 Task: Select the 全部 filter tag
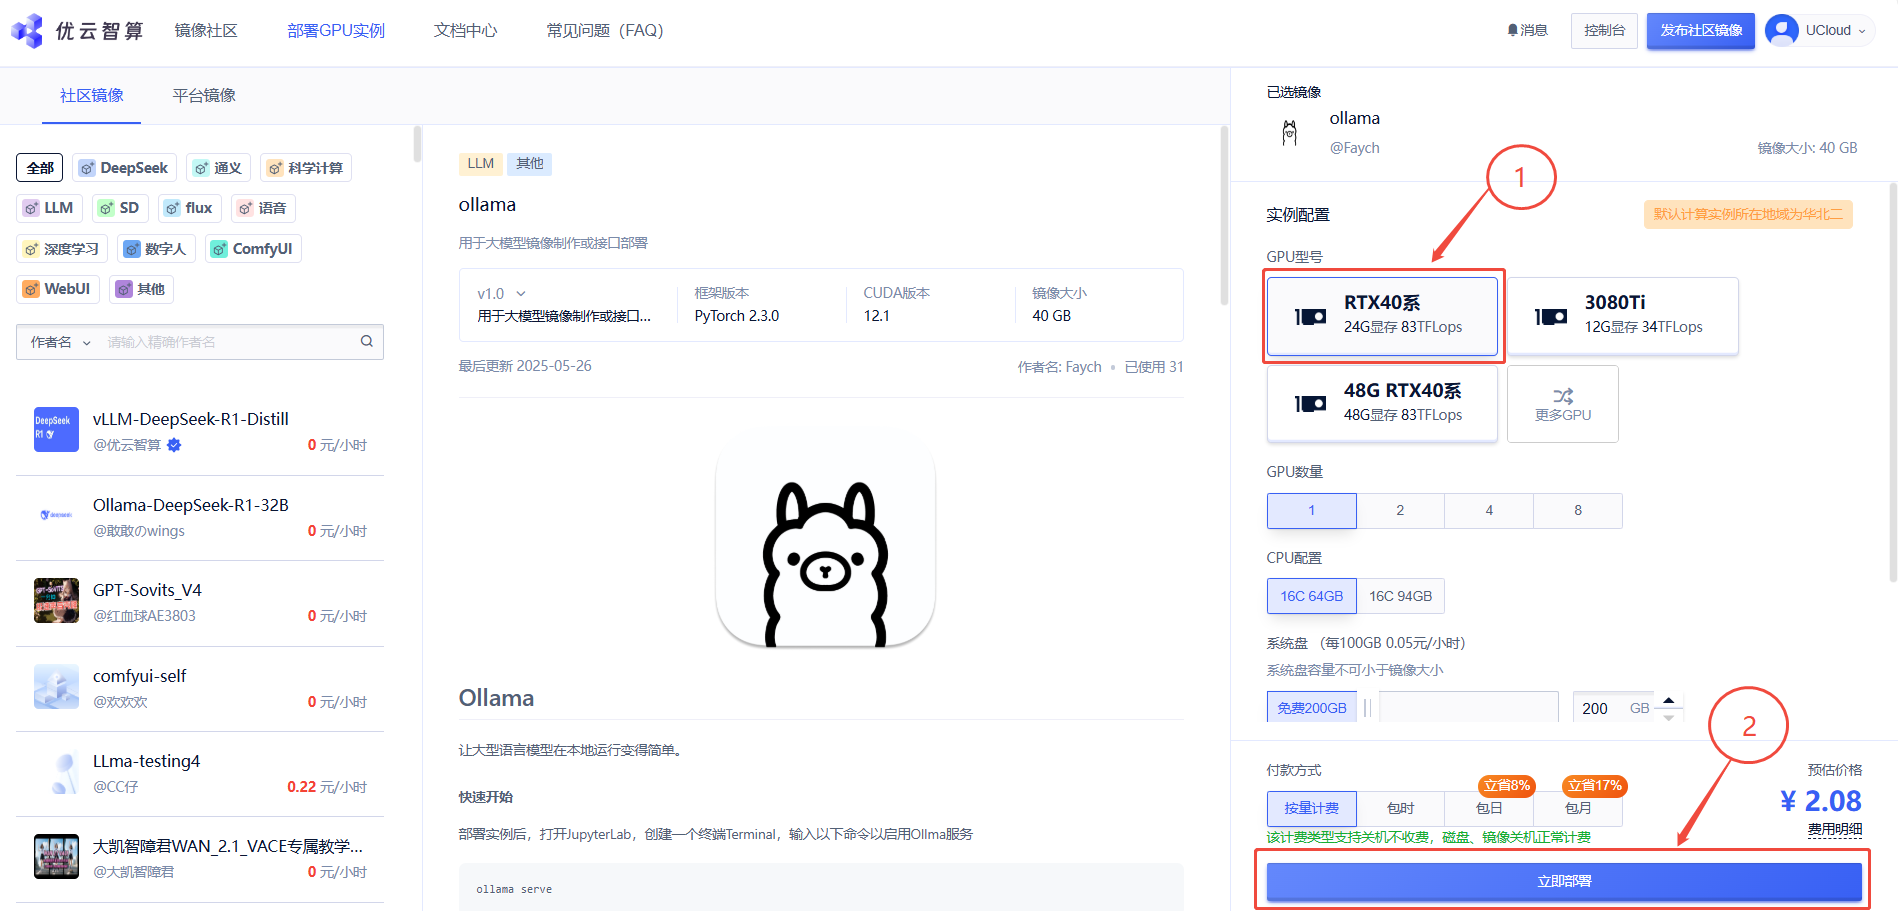[x=40, y=168]
